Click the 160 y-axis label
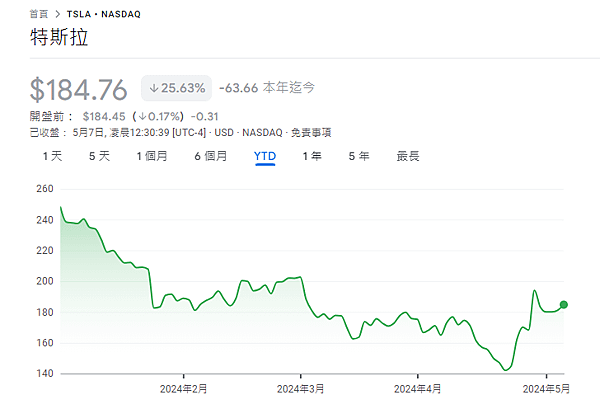The width and height of the screenshot is (600, 409). tap(45, 343)
